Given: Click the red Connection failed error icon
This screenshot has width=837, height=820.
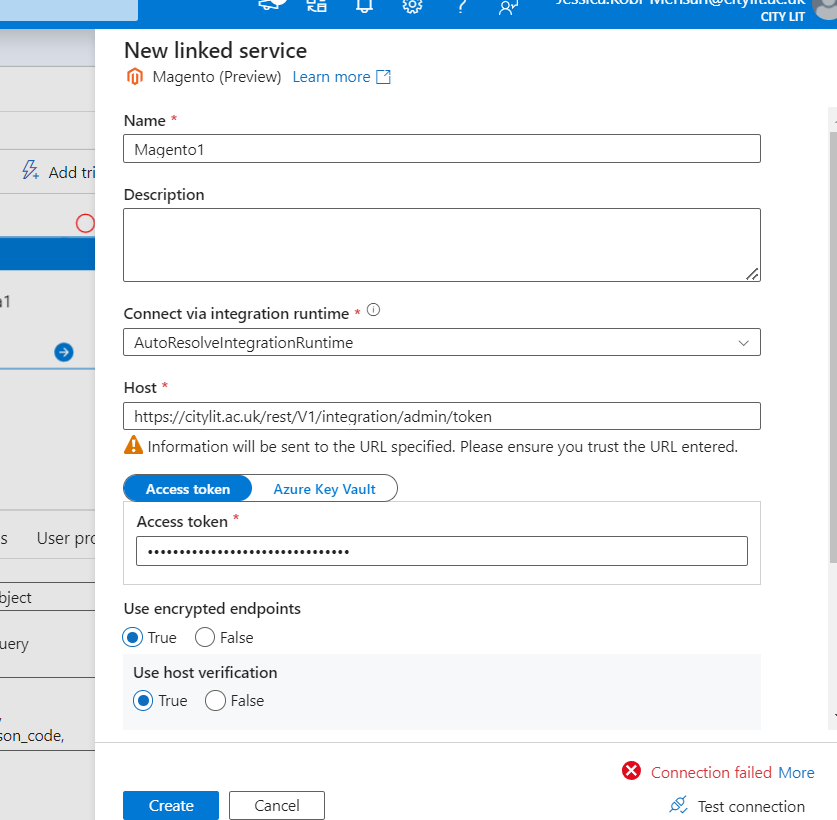Looking at the screenshot, I should 631,772.
